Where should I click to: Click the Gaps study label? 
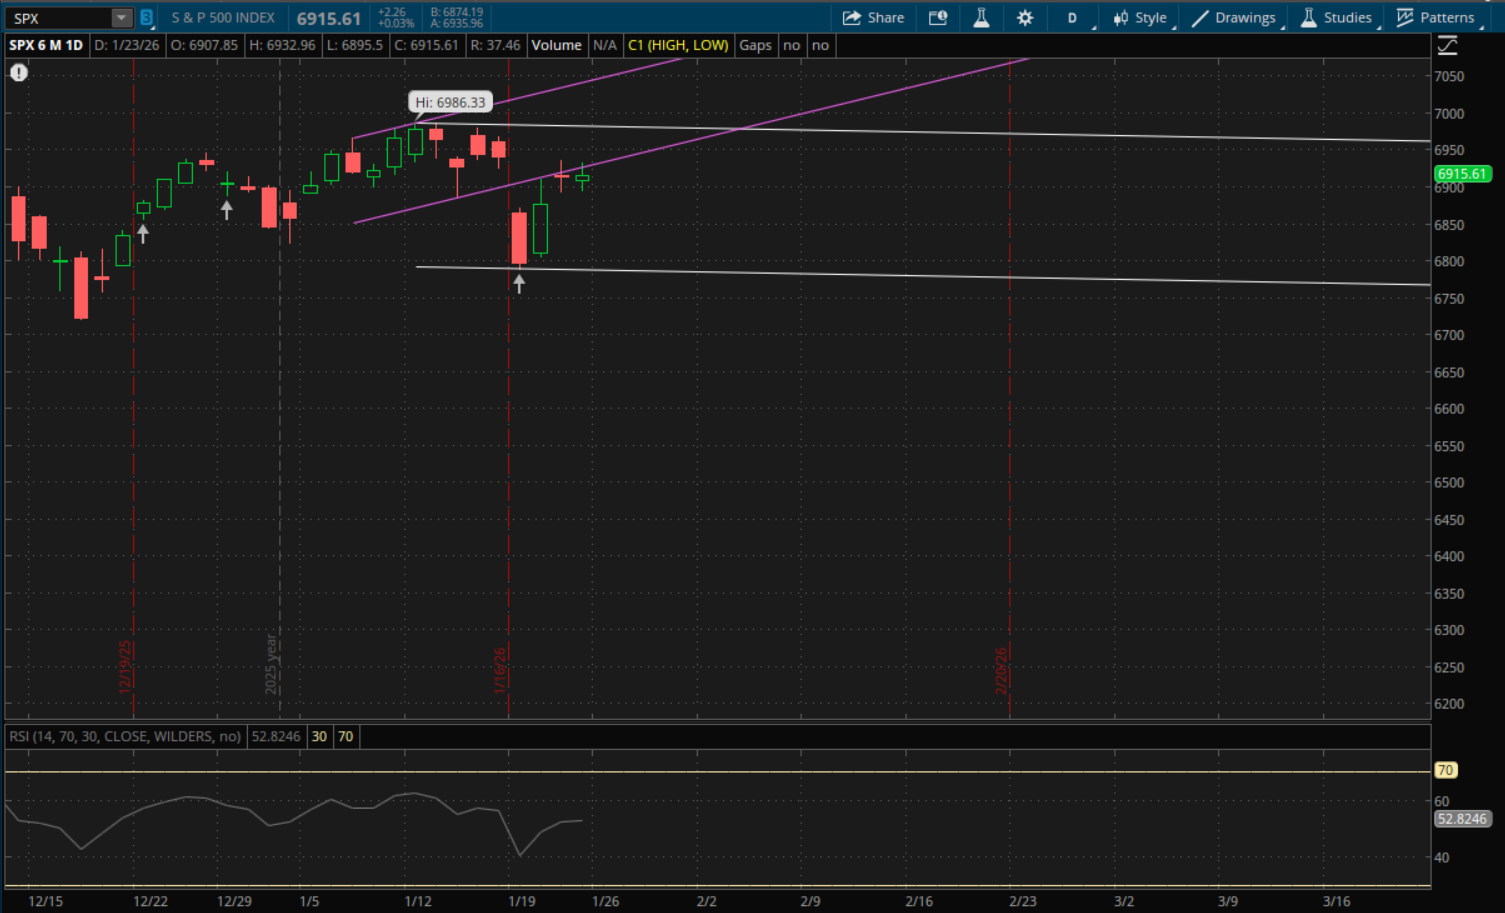755,45
